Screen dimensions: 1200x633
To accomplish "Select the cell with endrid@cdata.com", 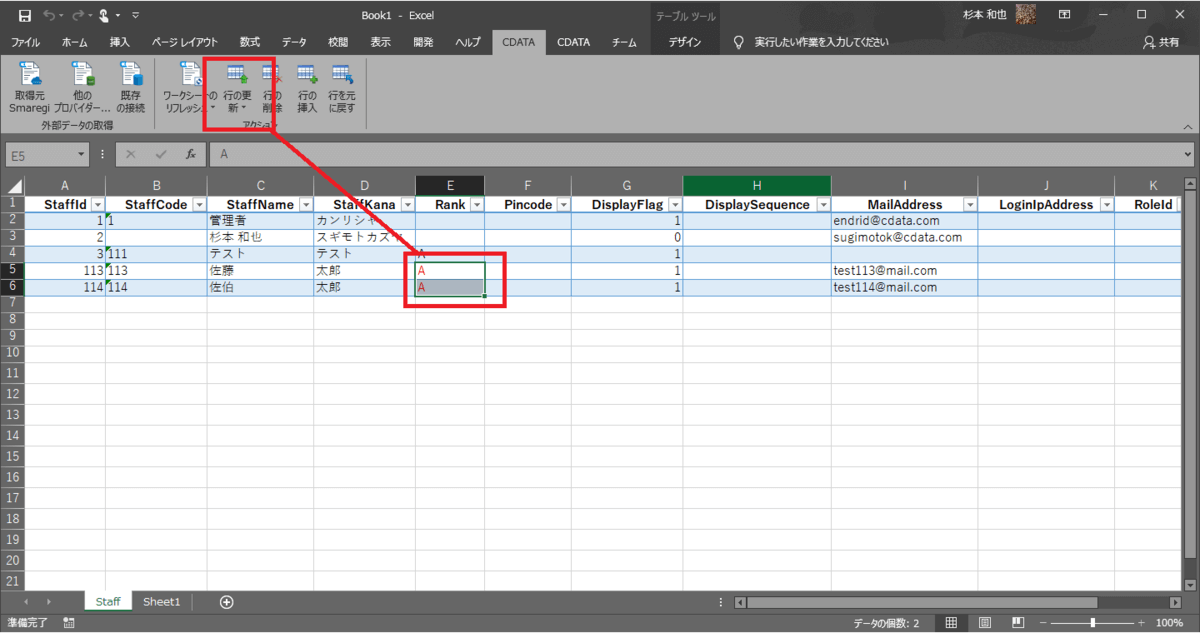I will 904,220.
